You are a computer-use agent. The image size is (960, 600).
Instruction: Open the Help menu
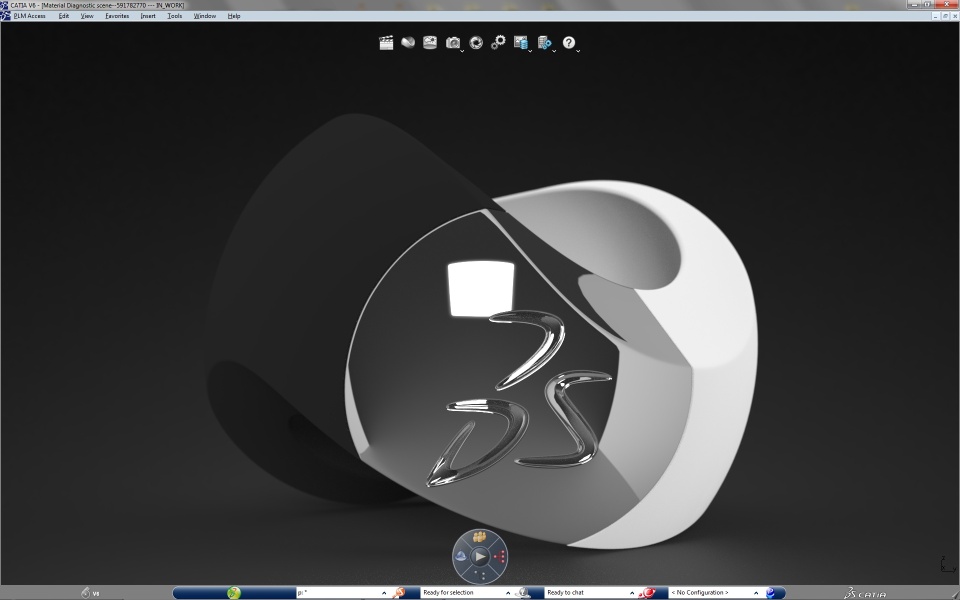tap(234, 16)
